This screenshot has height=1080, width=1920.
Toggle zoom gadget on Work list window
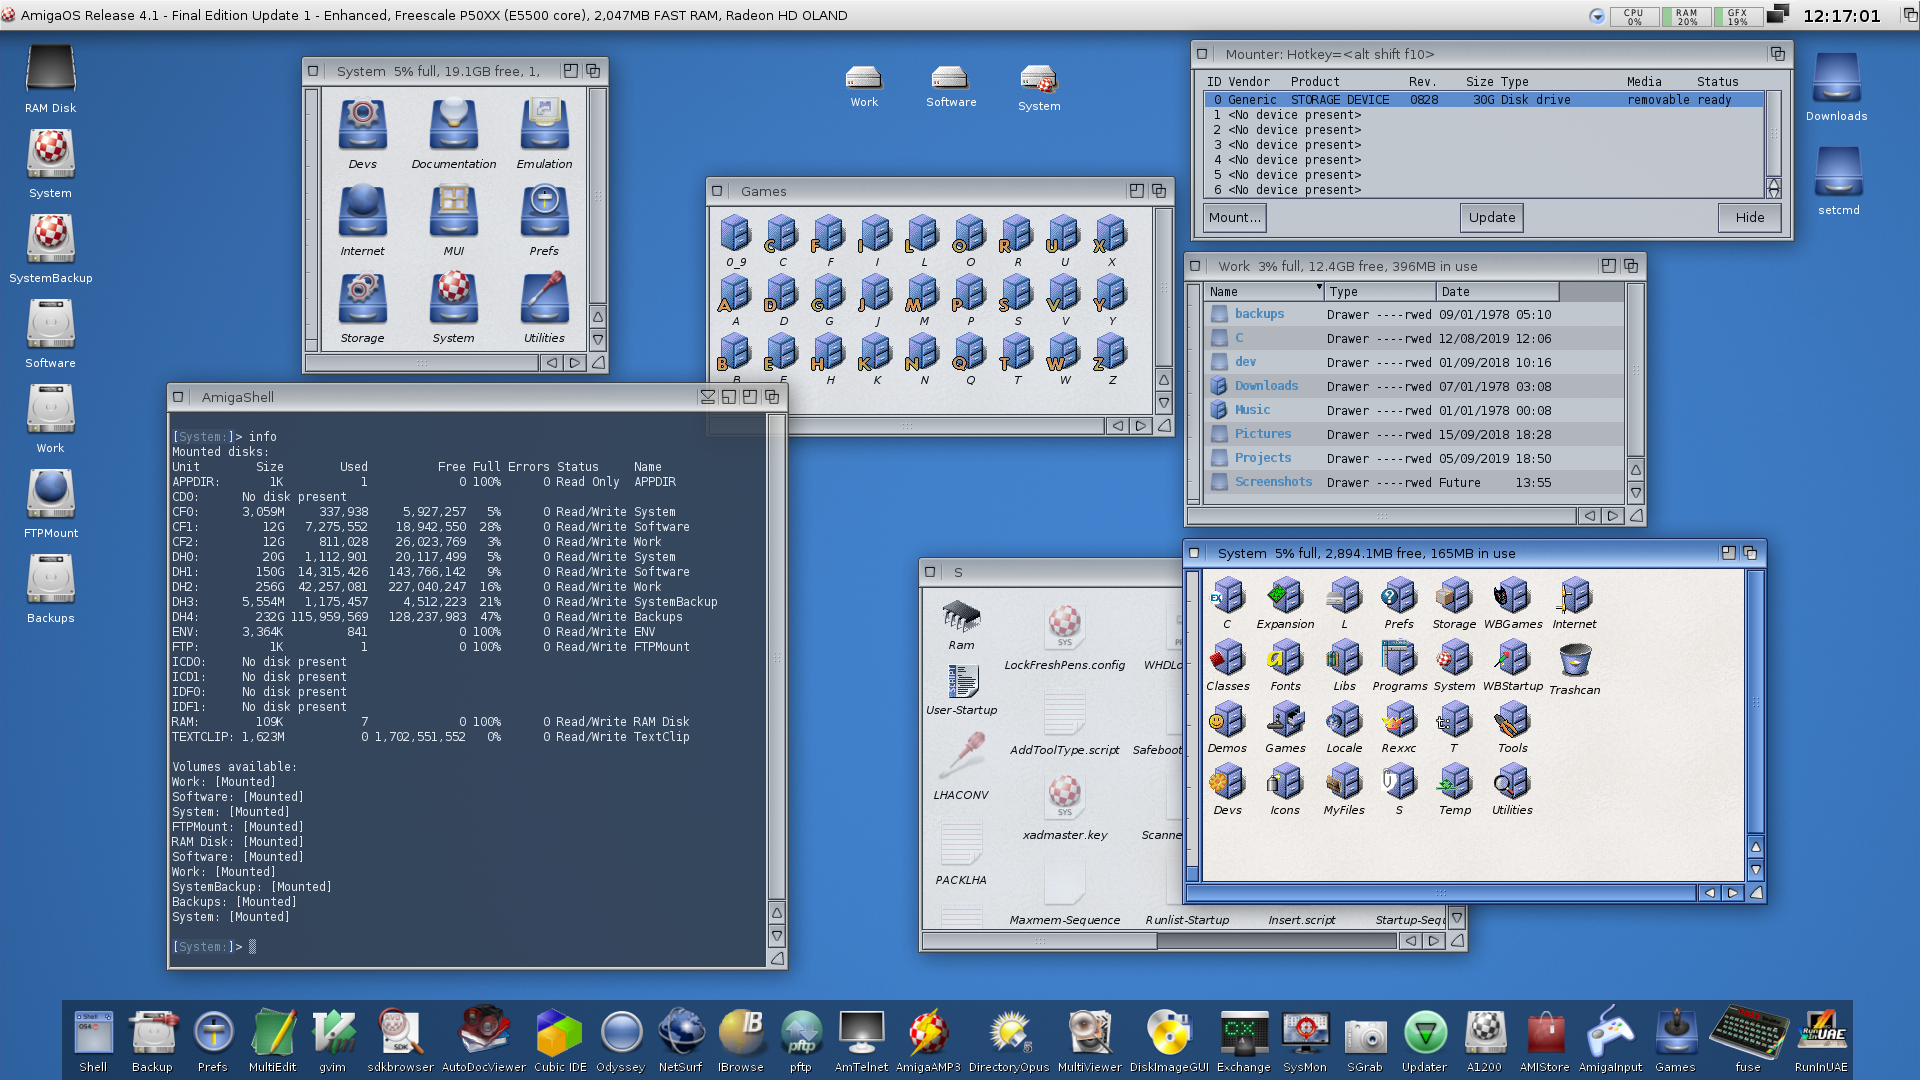point(1608,266)
